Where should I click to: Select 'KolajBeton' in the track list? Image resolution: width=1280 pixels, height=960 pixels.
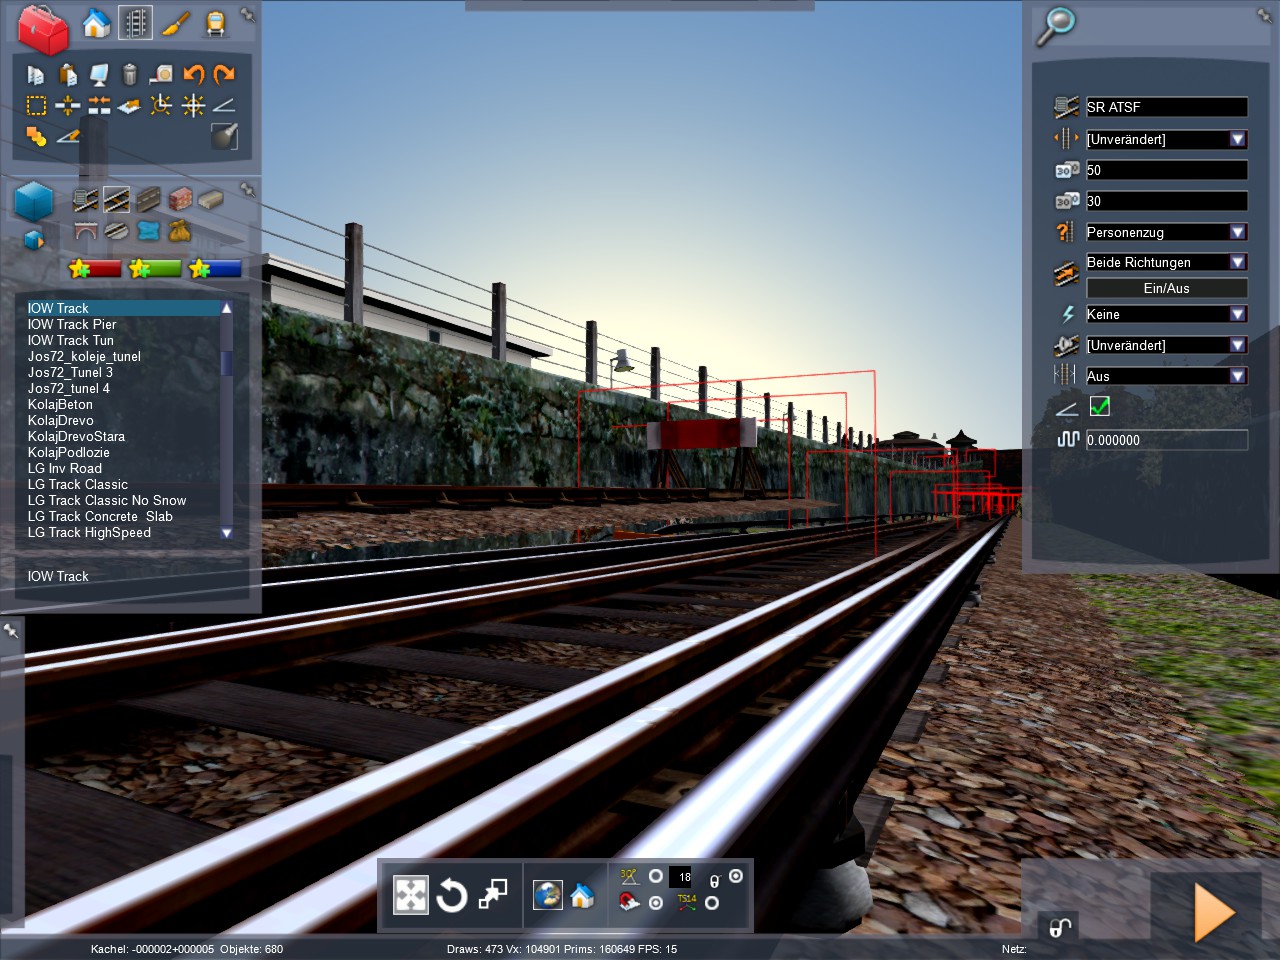pos(60,404)
